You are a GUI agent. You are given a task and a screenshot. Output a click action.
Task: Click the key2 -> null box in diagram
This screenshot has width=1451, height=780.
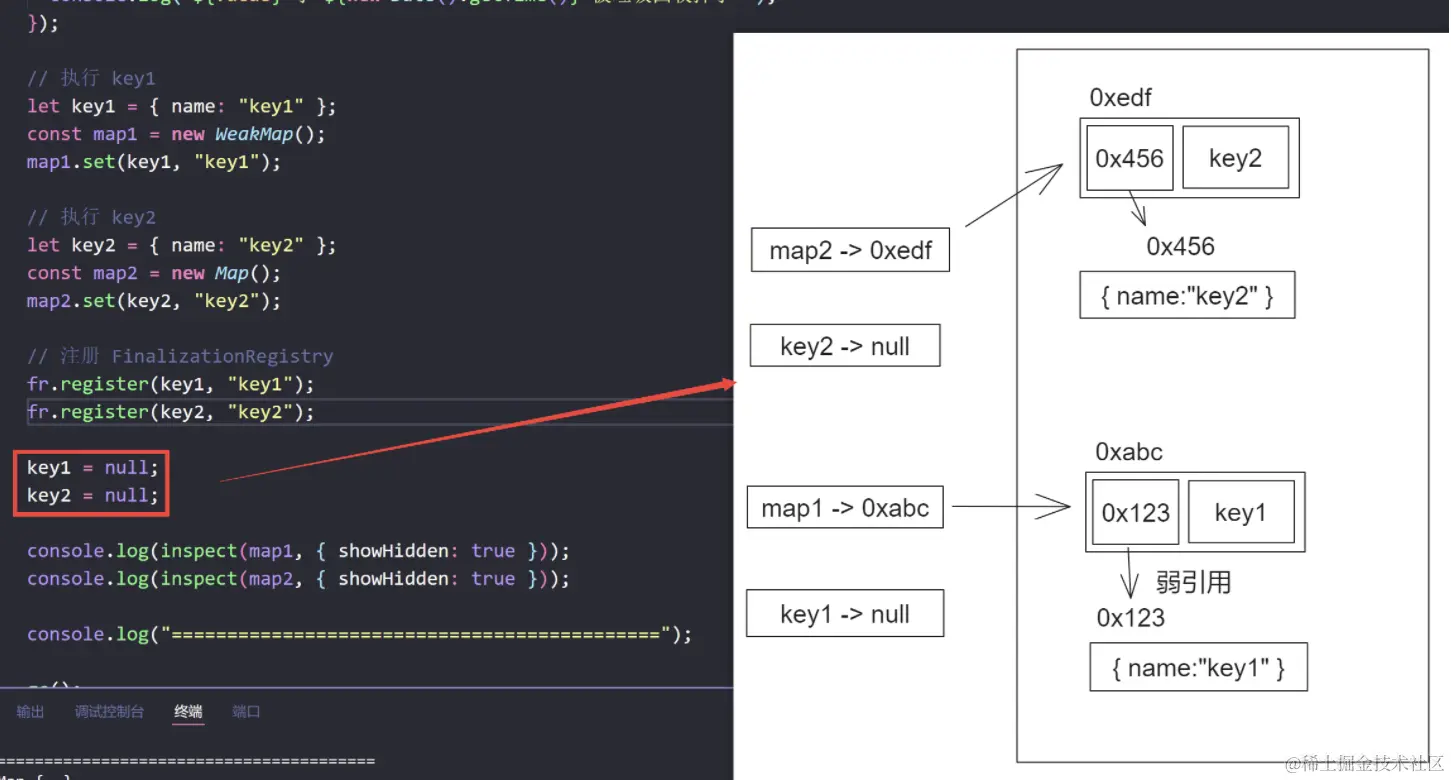pos(845,346)
